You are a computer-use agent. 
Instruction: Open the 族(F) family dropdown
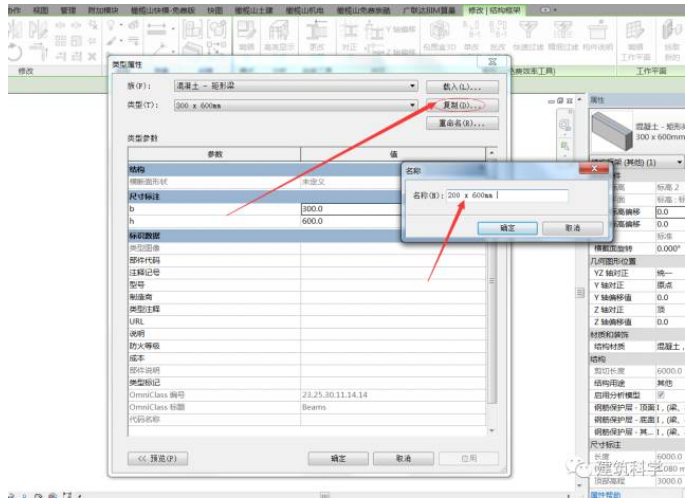(296, 86)
